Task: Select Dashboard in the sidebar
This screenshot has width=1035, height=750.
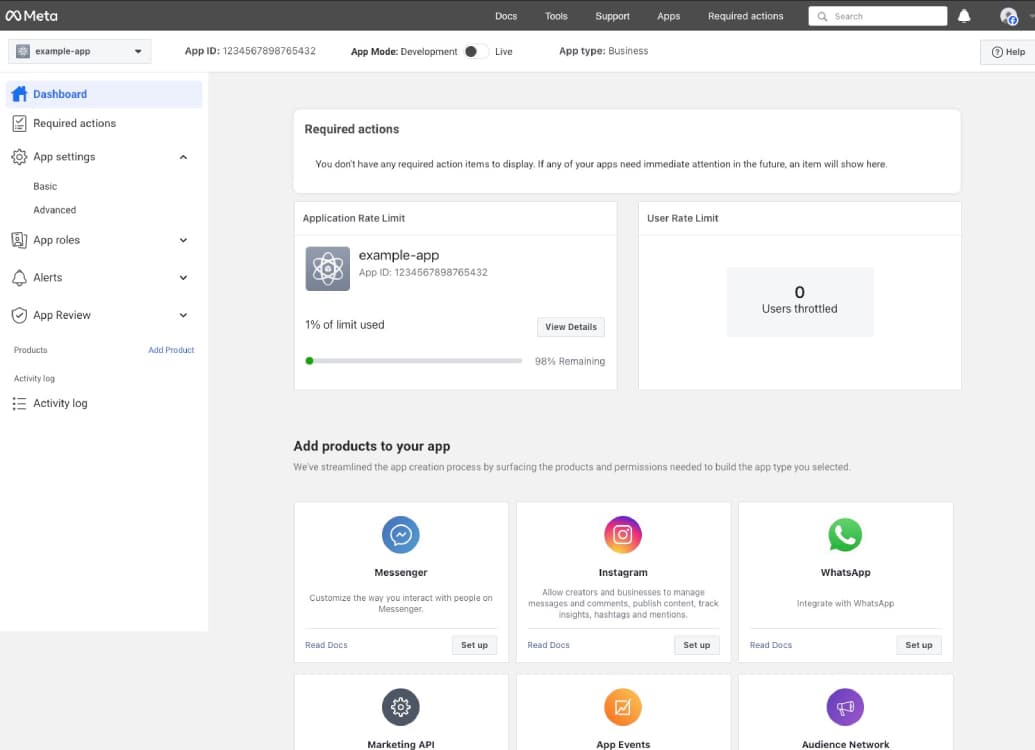Action: point(104,94)
